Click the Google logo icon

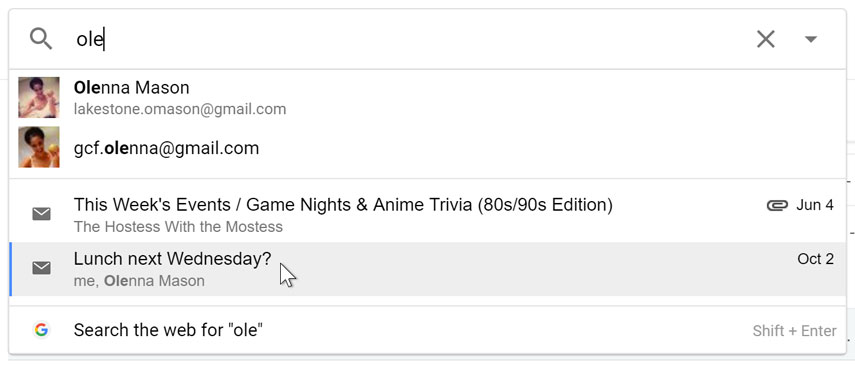tap(41, 329)
